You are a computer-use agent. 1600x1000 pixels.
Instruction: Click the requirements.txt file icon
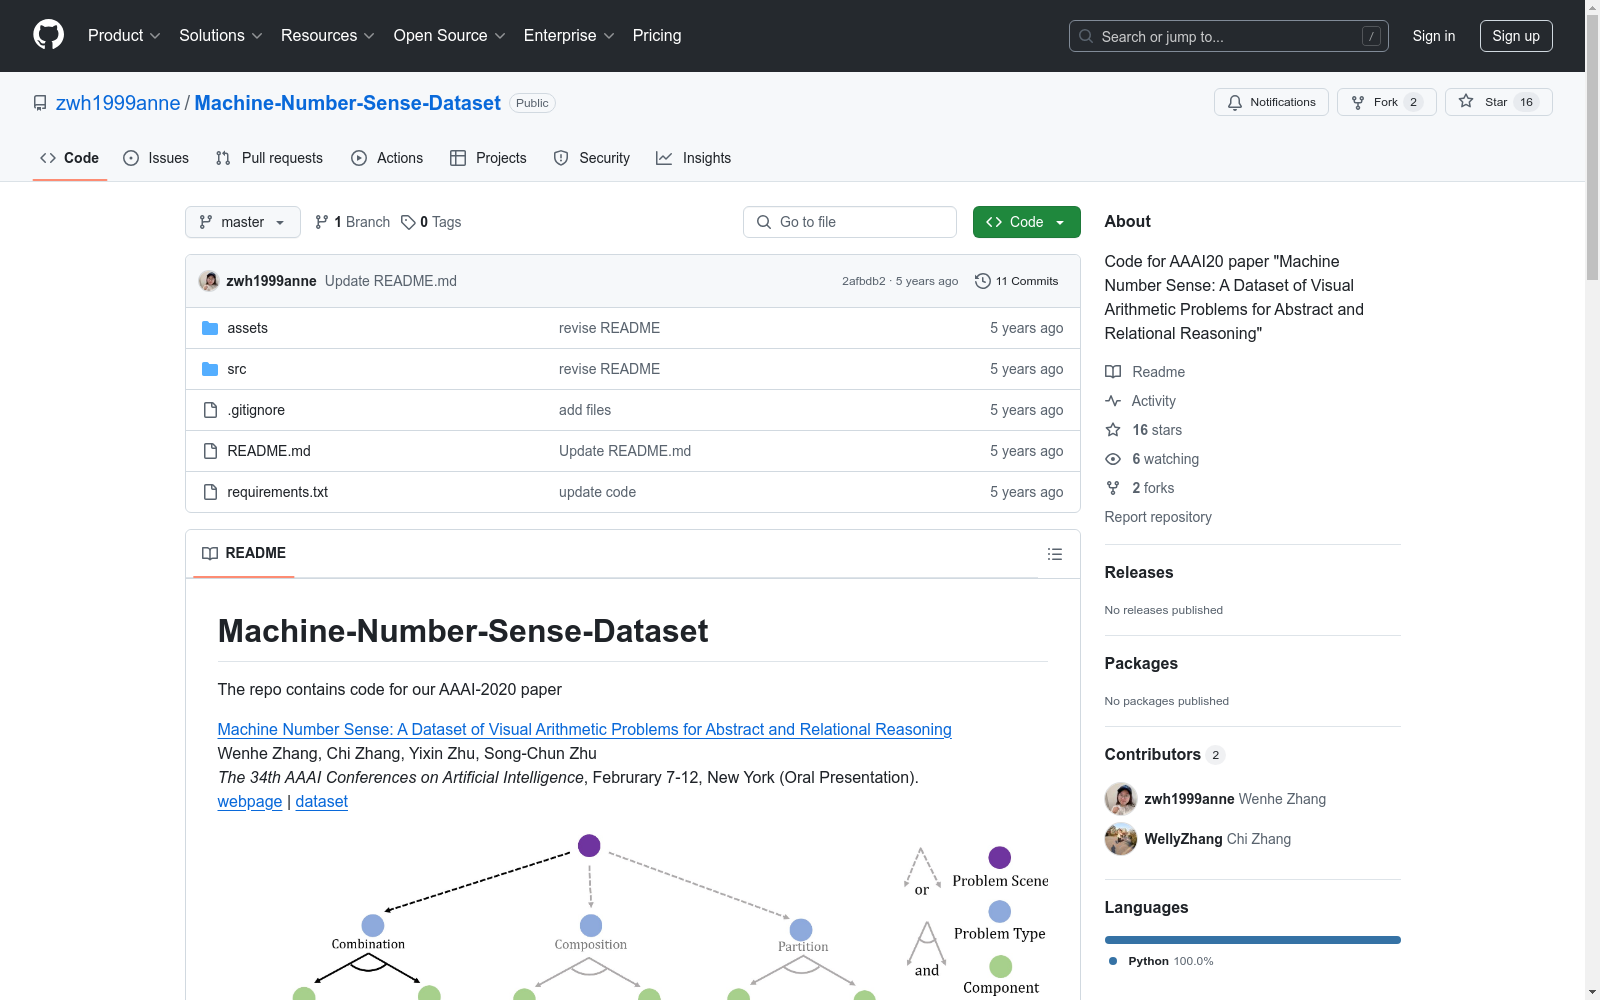210,492
